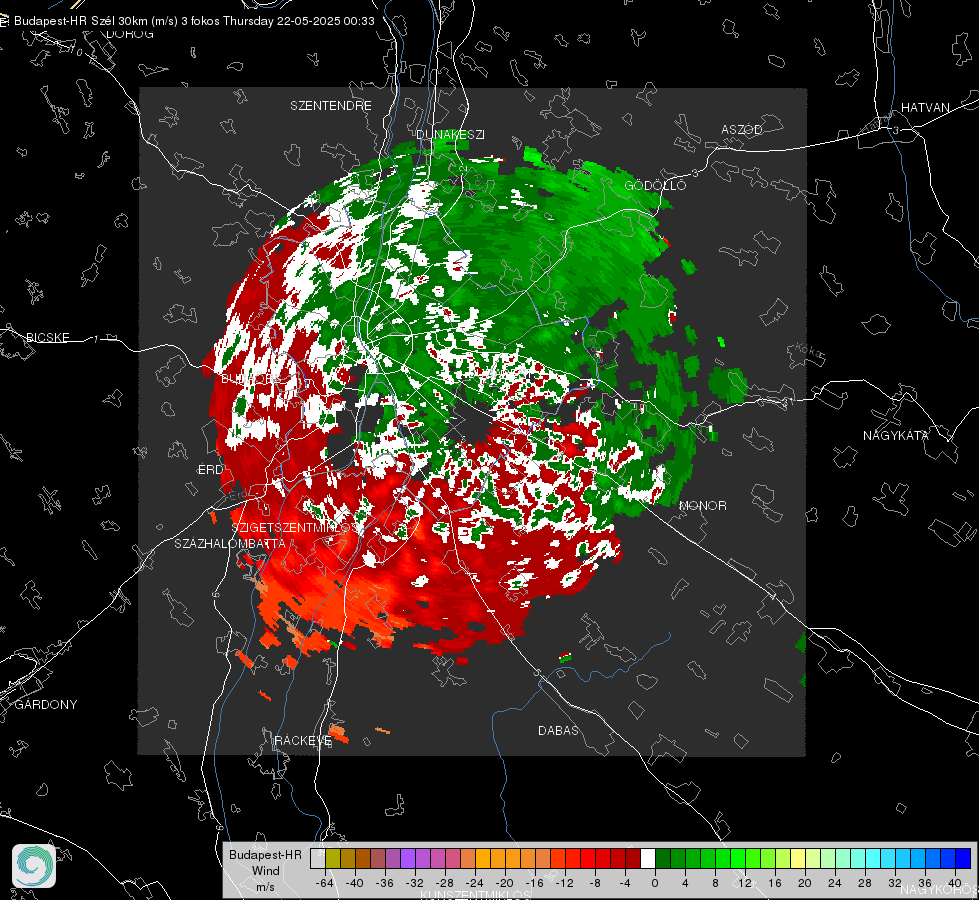This screenshot has height=900, width=979.
Task: Click the swirl weather service logo
Action: point(34,866)
